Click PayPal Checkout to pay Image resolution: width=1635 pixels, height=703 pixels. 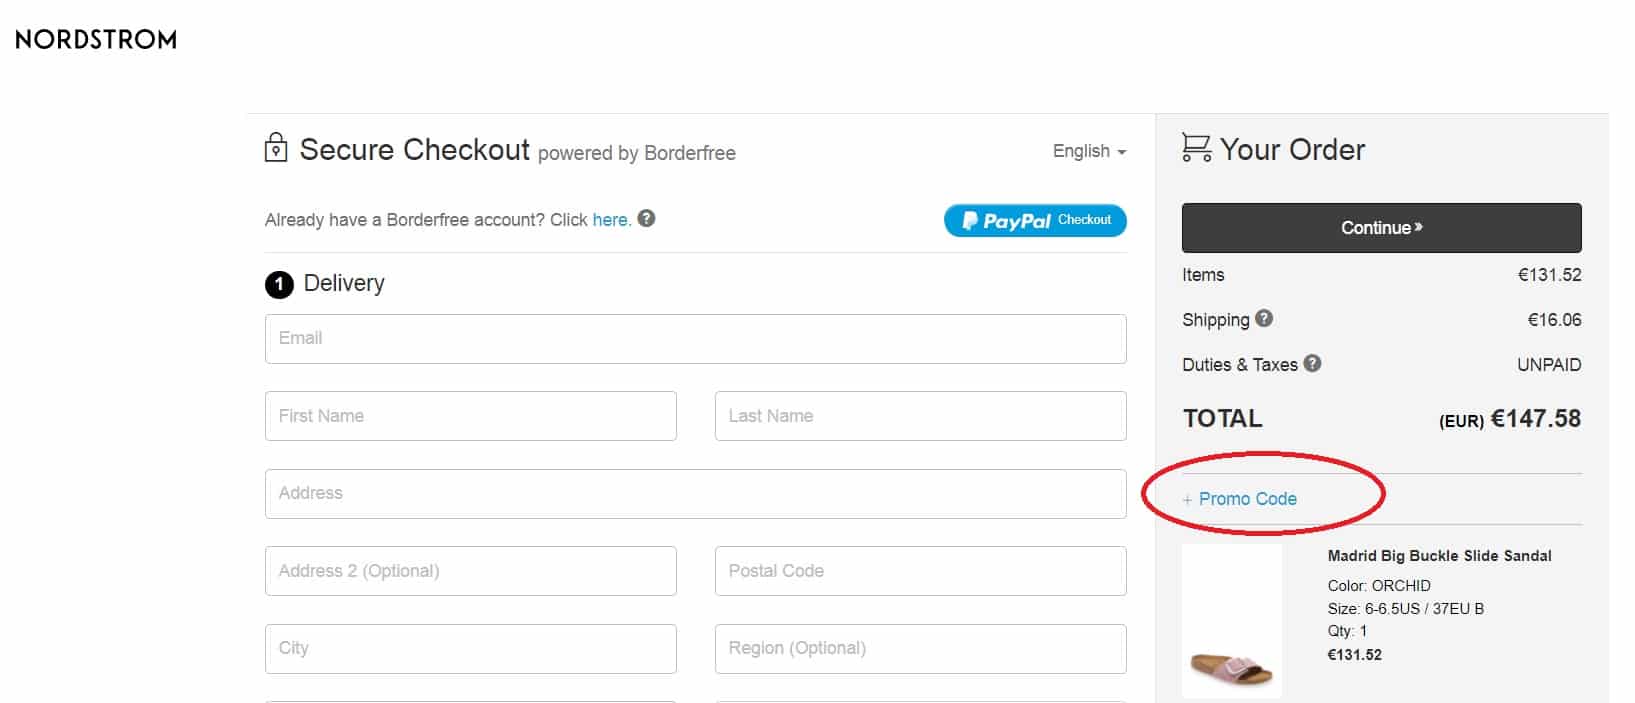(1035, 220)
